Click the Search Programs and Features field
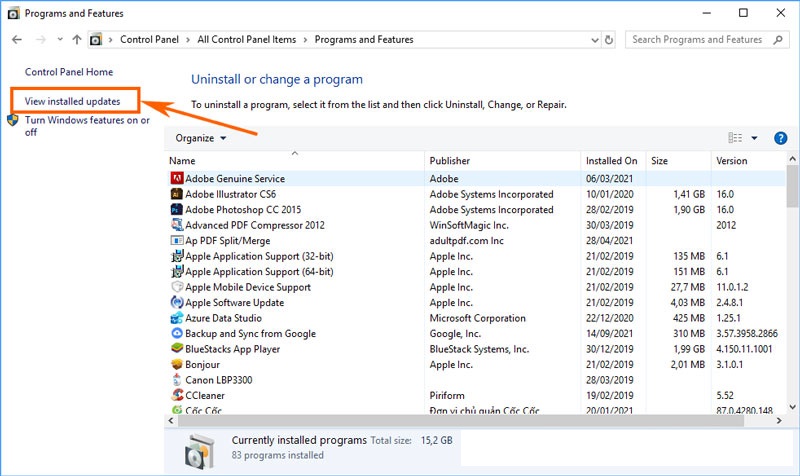The image size is (800, 476). [697, 40]
